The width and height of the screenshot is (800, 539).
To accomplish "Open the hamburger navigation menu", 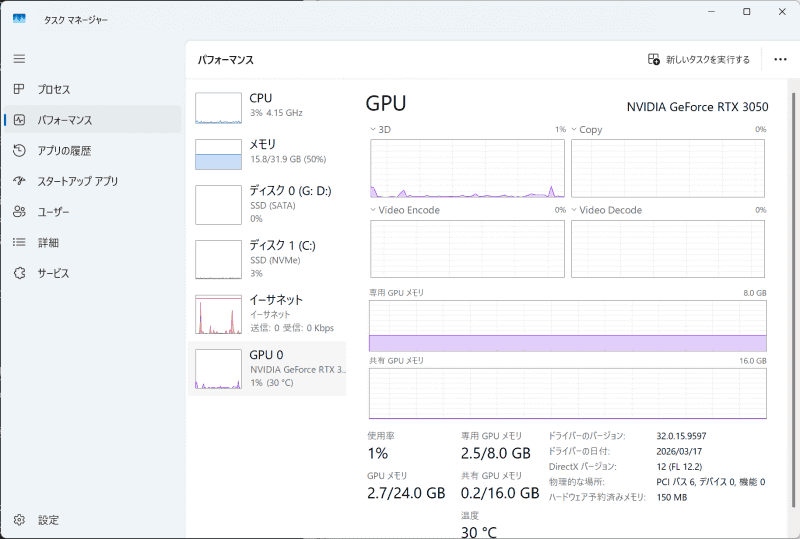I will click(x=19, y=59).
